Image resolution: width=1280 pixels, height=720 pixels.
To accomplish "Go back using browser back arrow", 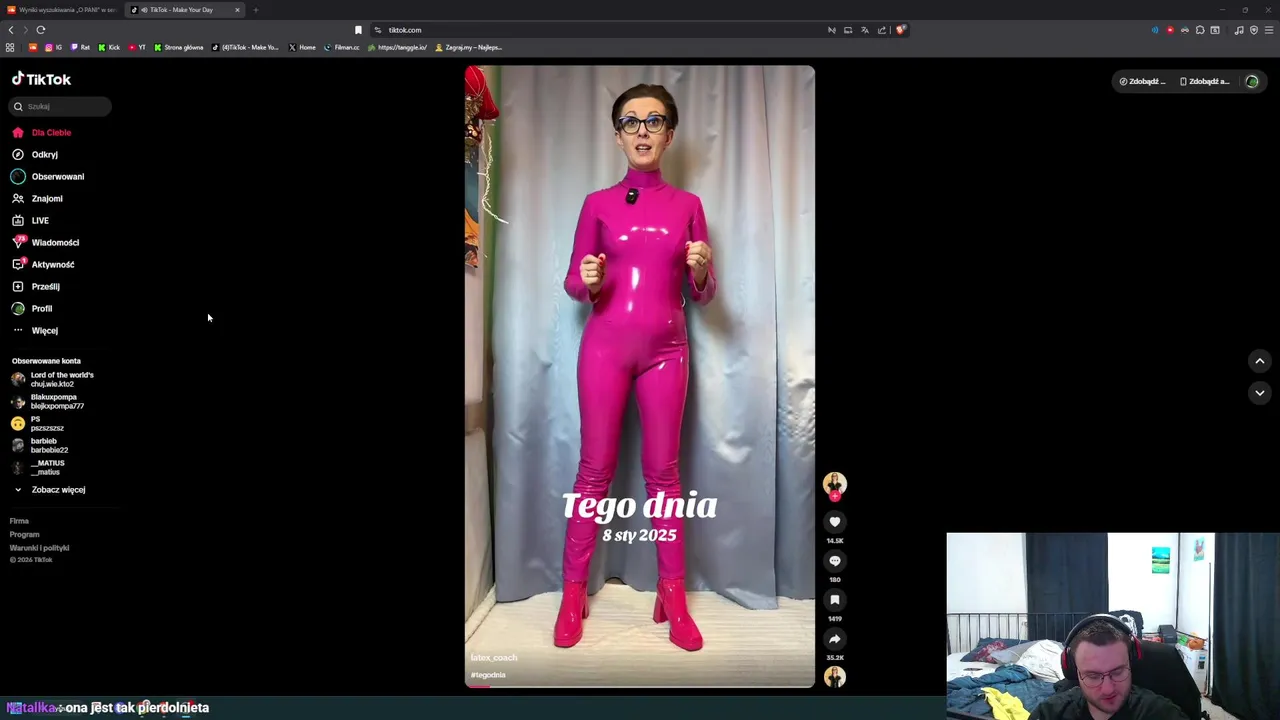I will [x=11, y=30].
